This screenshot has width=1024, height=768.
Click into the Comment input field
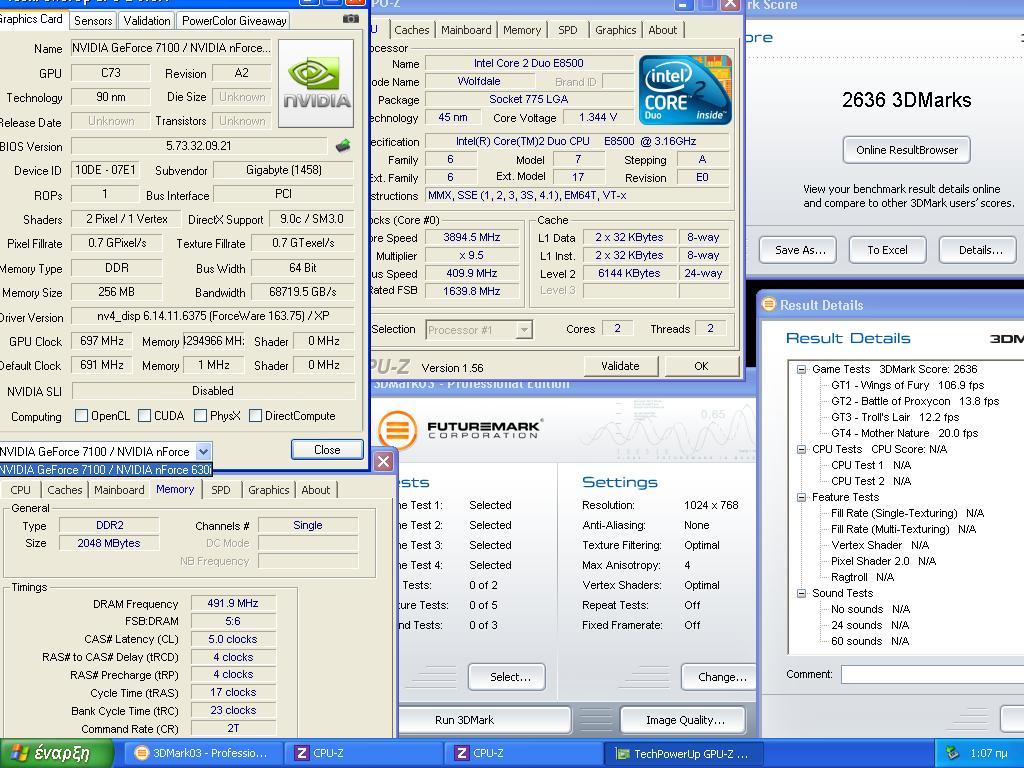(x=933, y=675)
